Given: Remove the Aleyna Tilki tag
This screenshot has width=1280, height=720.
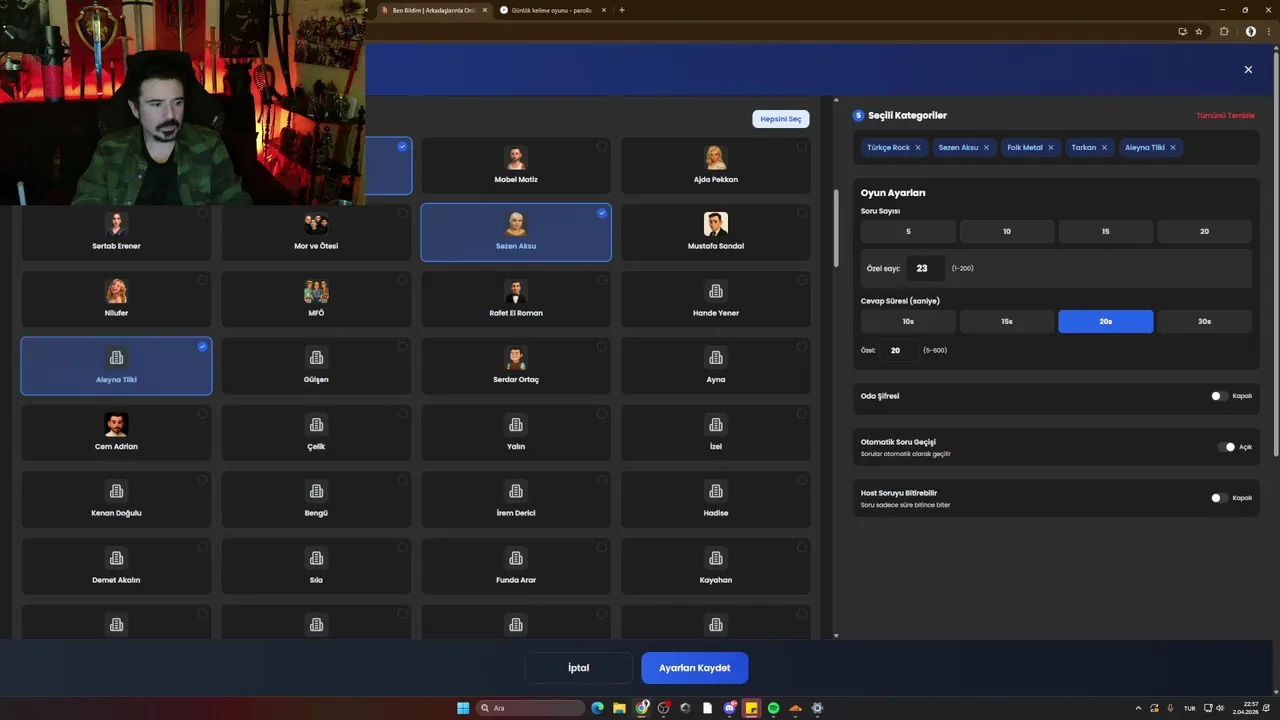Looking at the screenshot, I should pyautogui.click(x=1172, y=147).
